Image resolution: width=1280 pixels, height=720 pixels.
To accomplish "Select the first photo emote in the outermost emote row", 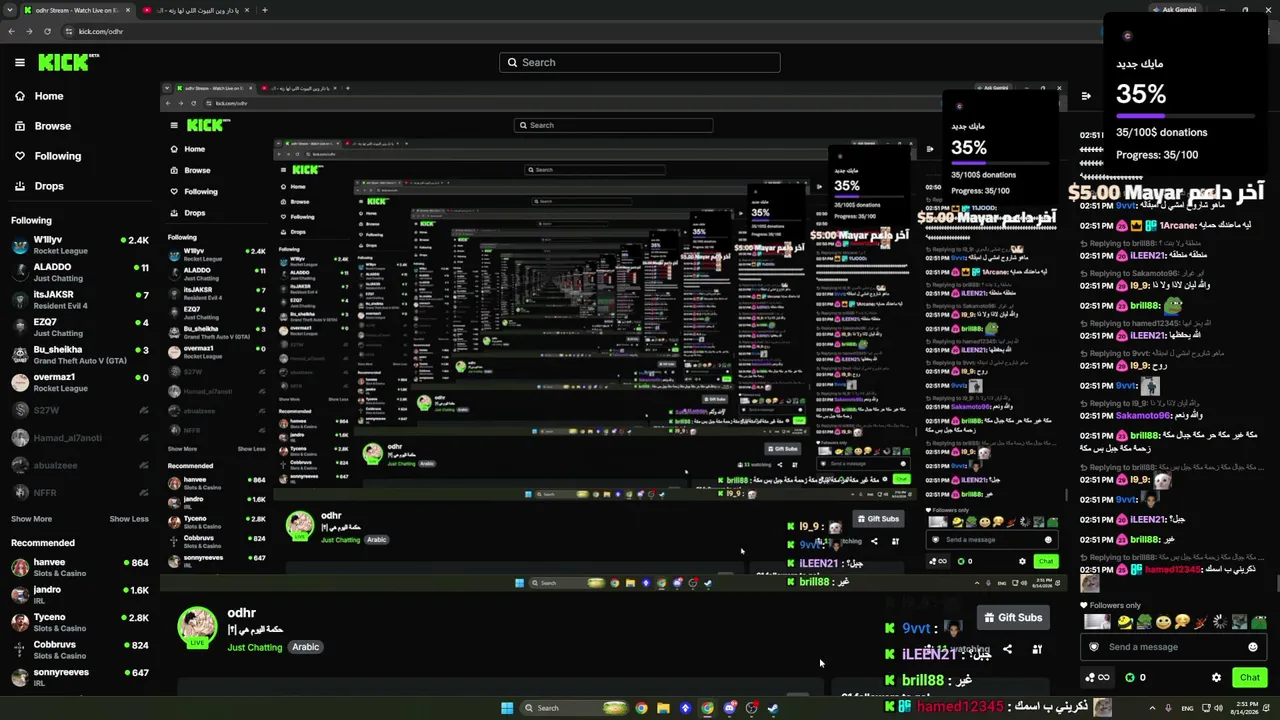I will tap(1097, 622).
